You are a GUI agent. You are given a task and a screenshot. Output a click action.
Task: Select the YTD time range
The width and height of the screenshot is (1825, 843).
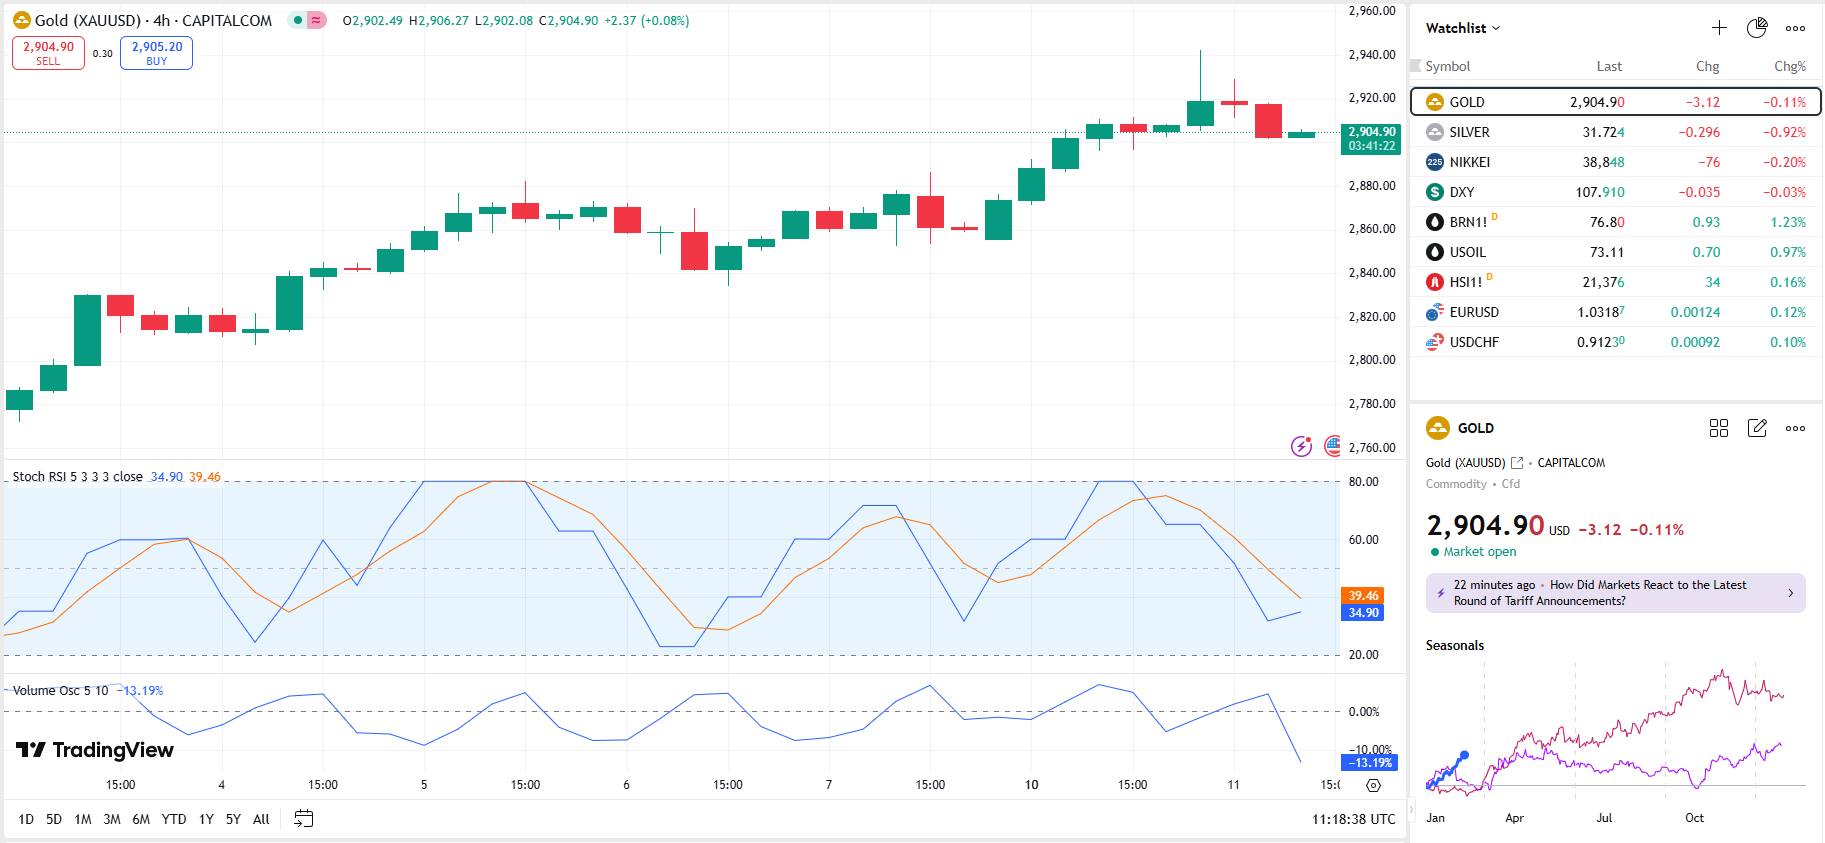pos(174,819)
